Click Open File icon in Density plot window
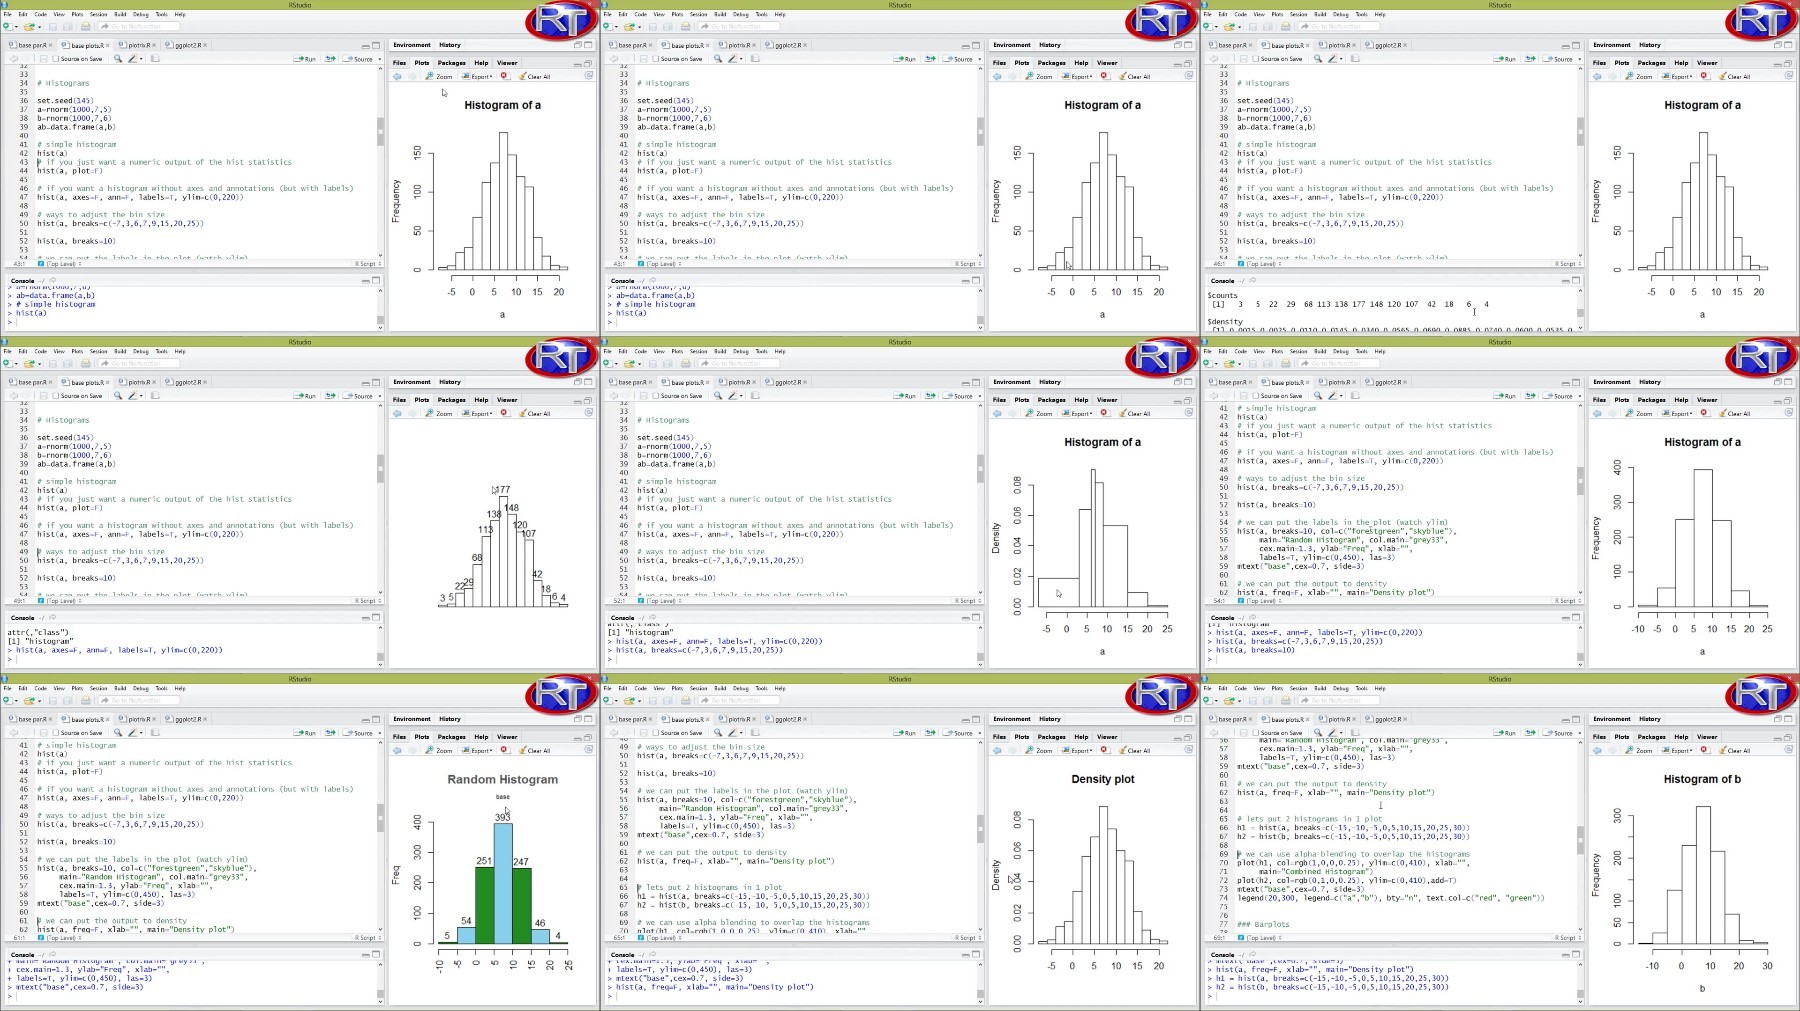The height and width of the screenshot is (1011, 1800). (629, 700)
